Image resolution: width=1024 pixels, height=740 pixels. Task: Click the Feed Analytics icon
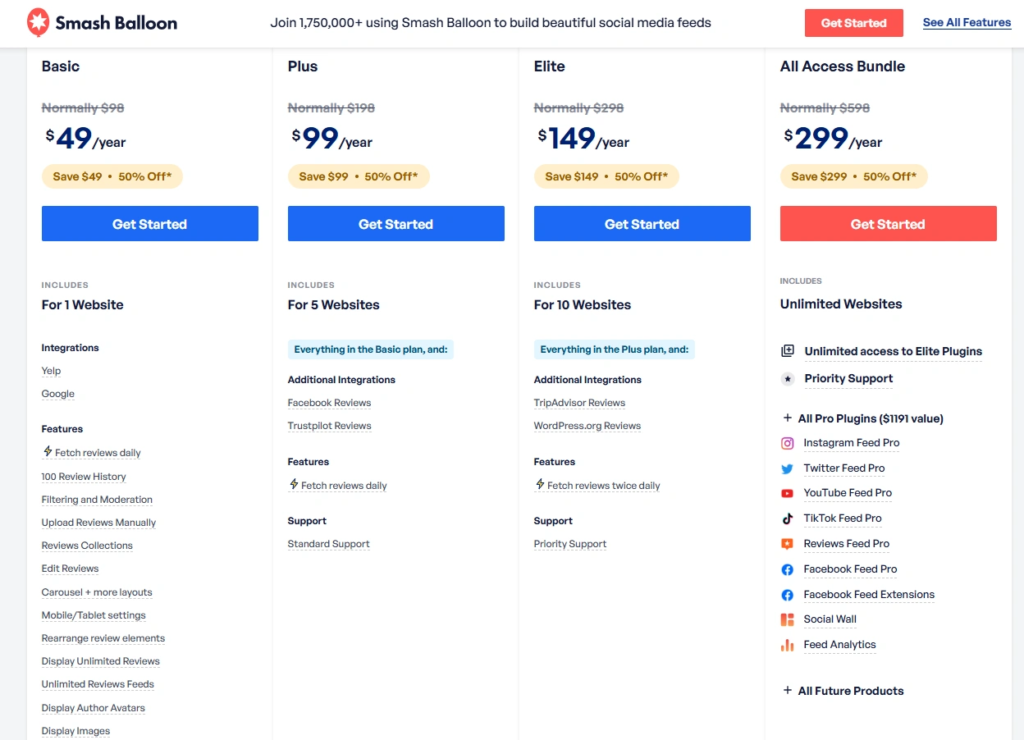tap(787, 645)
